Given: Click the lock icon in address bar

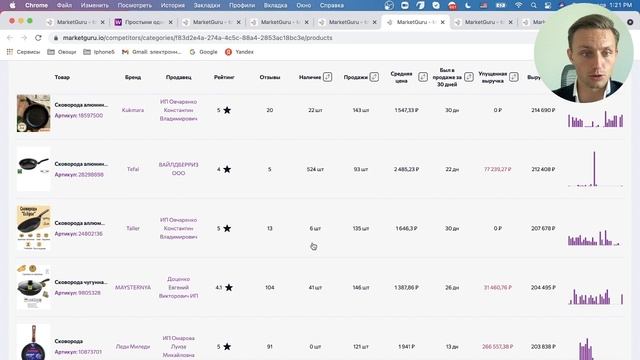Looking at the screenshot, I should tap(56, 38).
